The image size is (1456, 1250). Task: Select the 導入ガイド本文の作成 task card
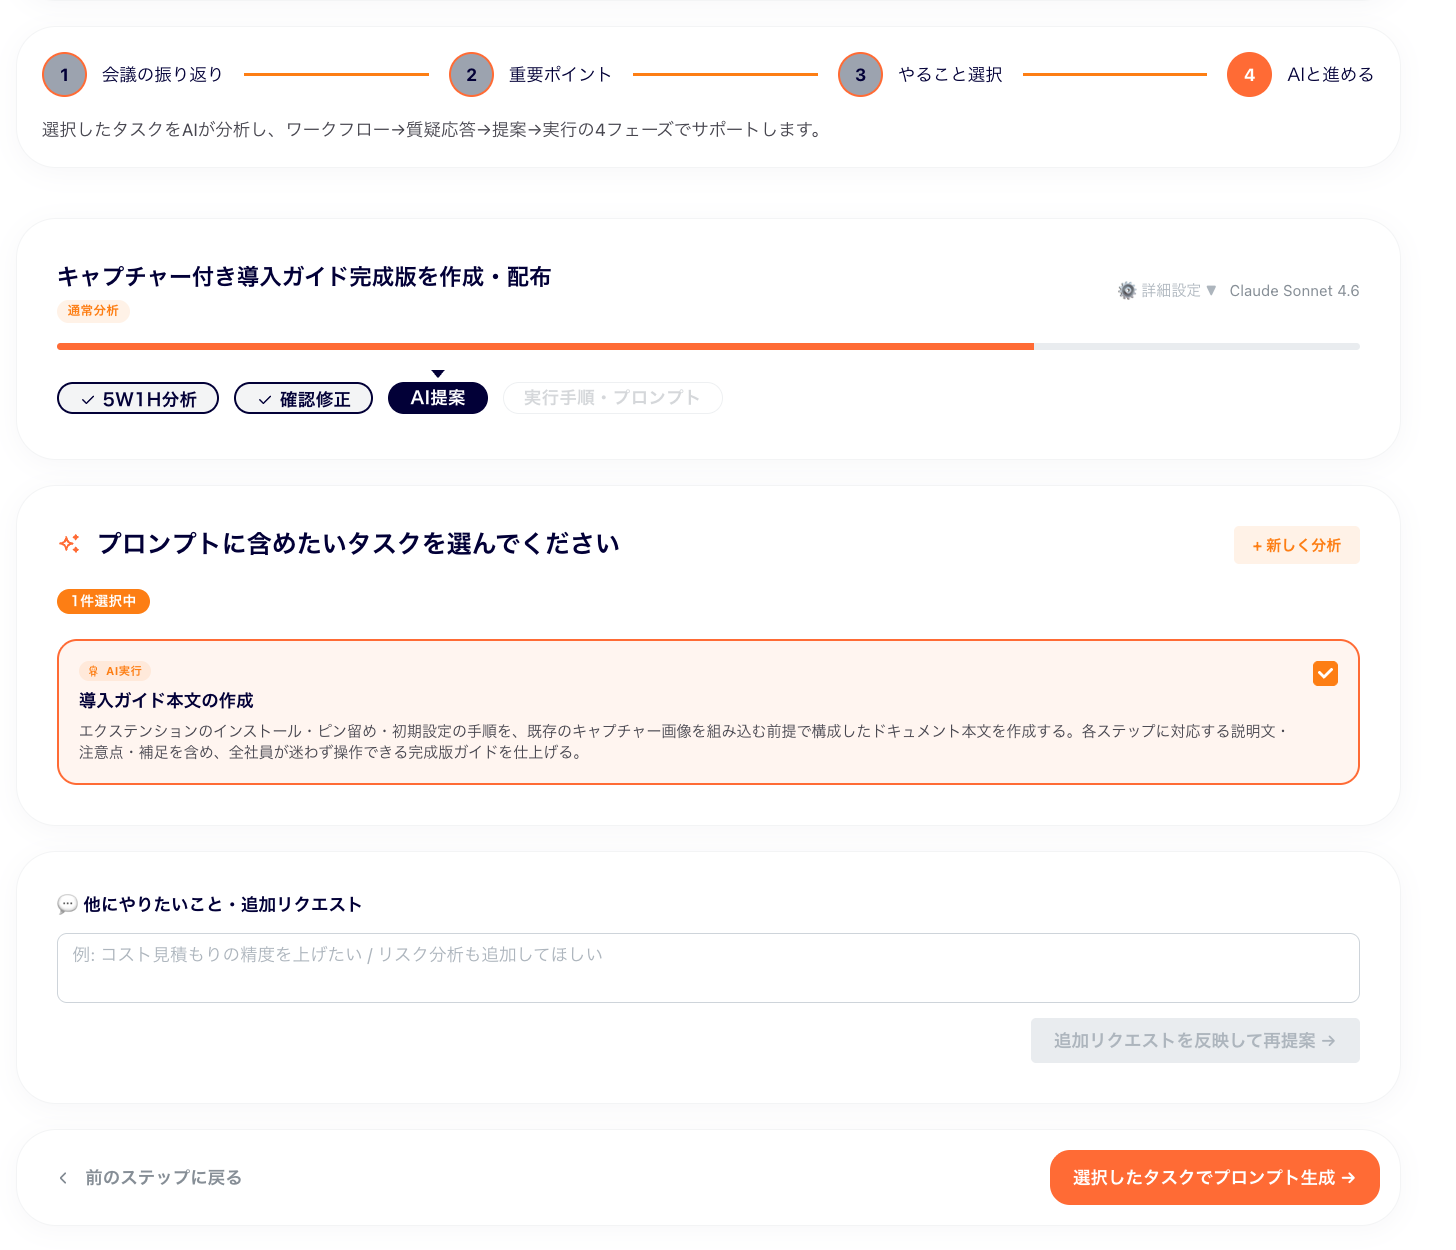(x=708, y=712)
